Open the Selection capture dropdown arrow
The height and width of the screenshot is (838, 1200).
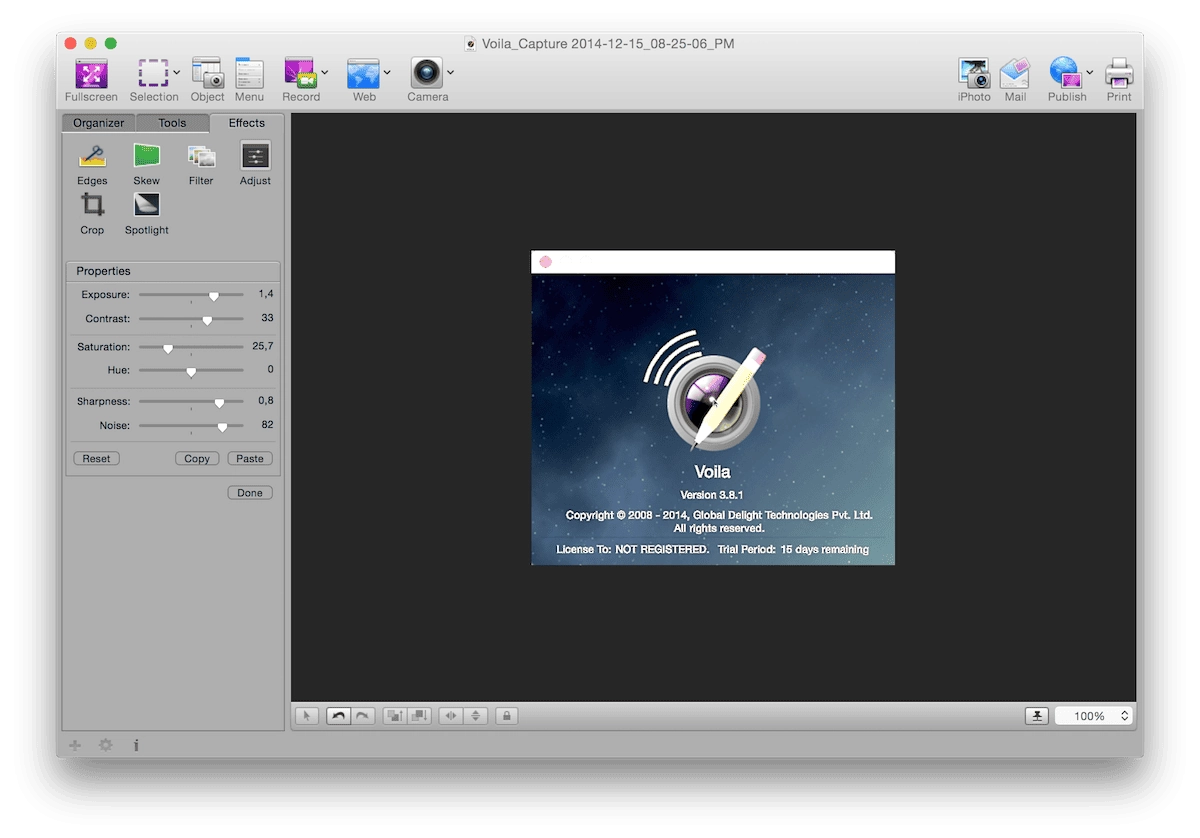[x=177, y=72]
